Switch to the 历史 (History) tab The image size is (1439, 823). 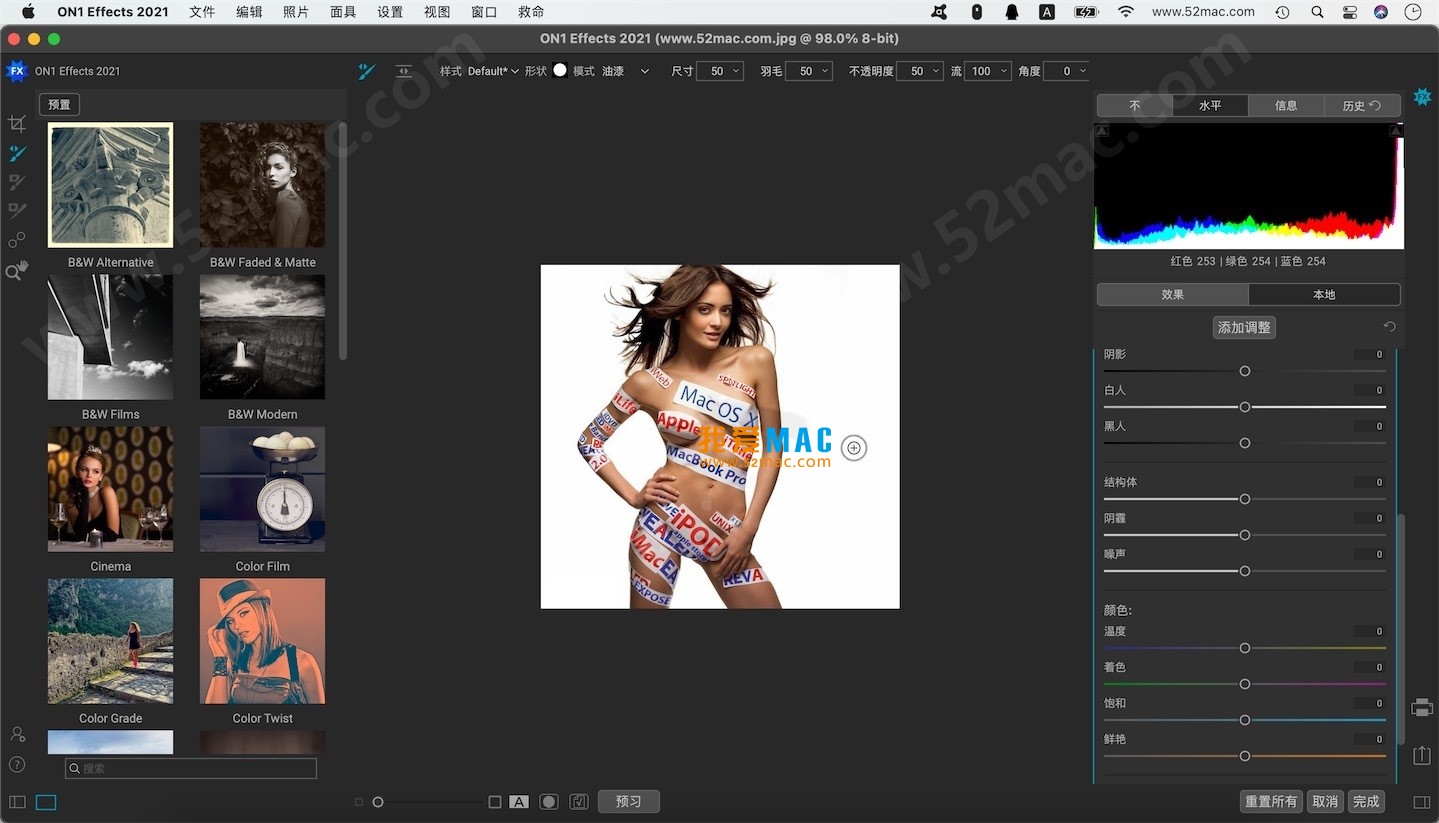[1361, 105]
